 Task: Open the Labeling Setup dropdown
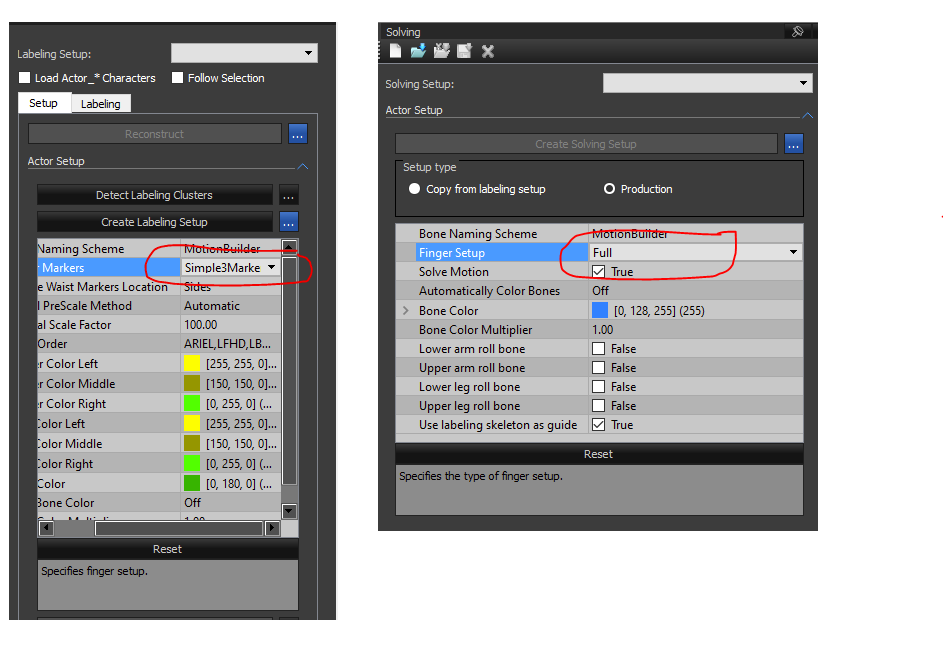pos(244,53)
